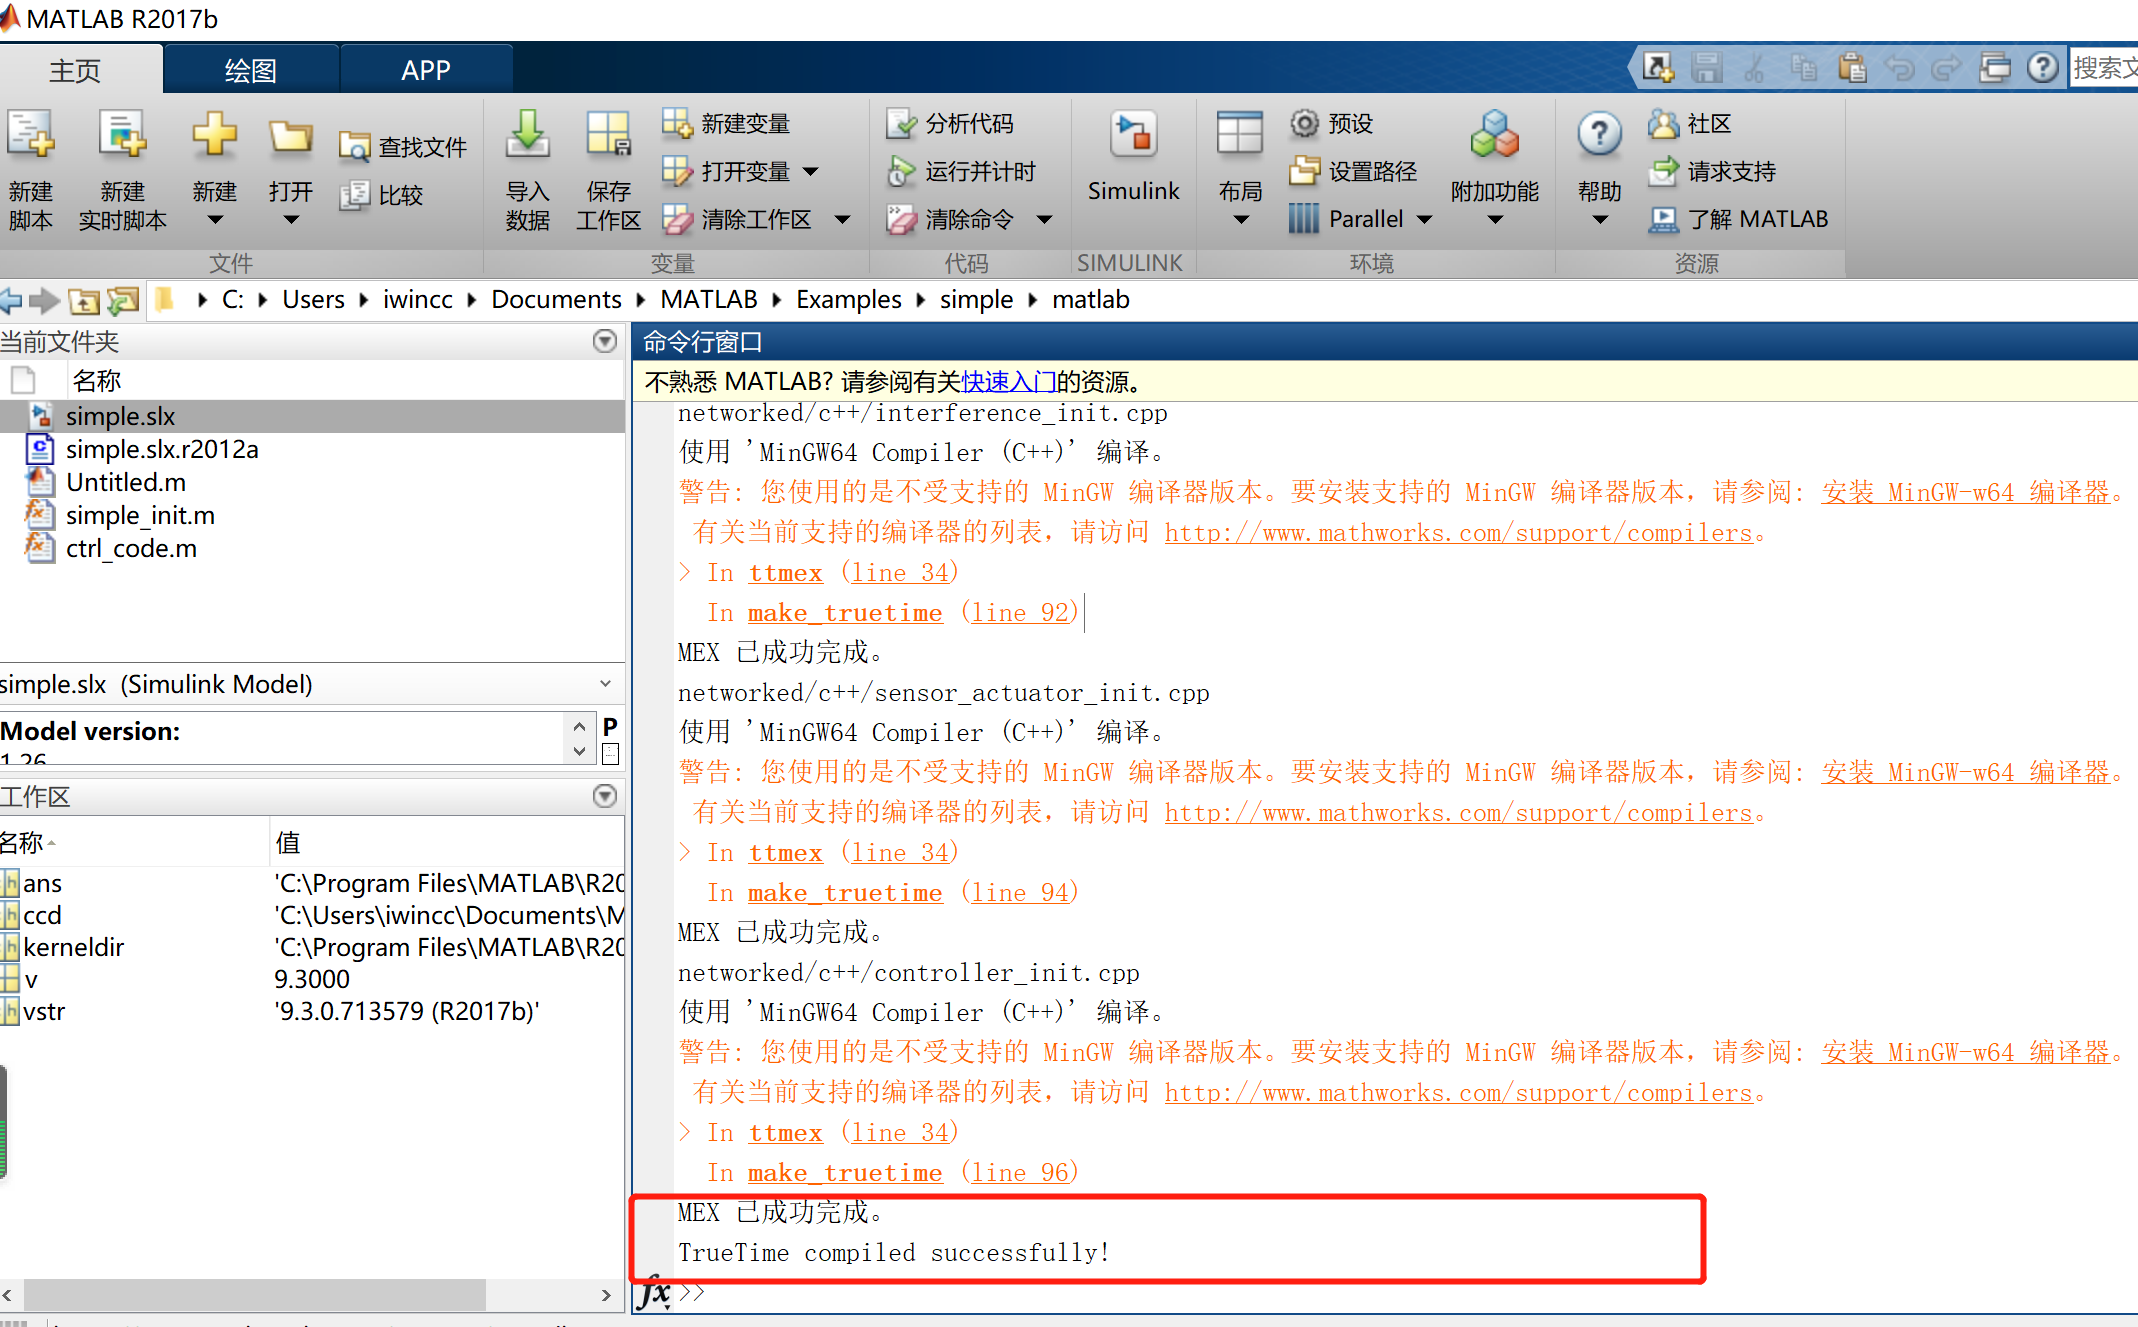2138x1327 pixels.
Task: Expand the Clear Commands (清除命令) dropdown
Action: pos(1045,219)
